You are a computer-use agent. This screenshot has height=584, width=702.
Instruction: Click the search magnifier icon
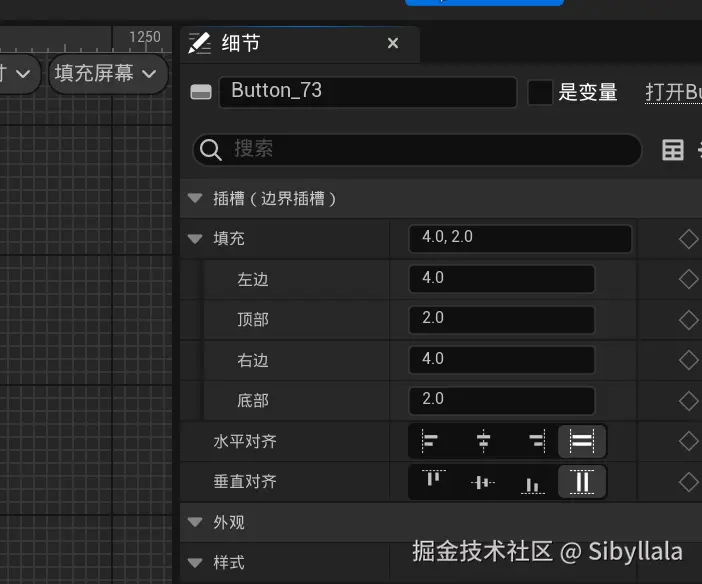[210, 150]
